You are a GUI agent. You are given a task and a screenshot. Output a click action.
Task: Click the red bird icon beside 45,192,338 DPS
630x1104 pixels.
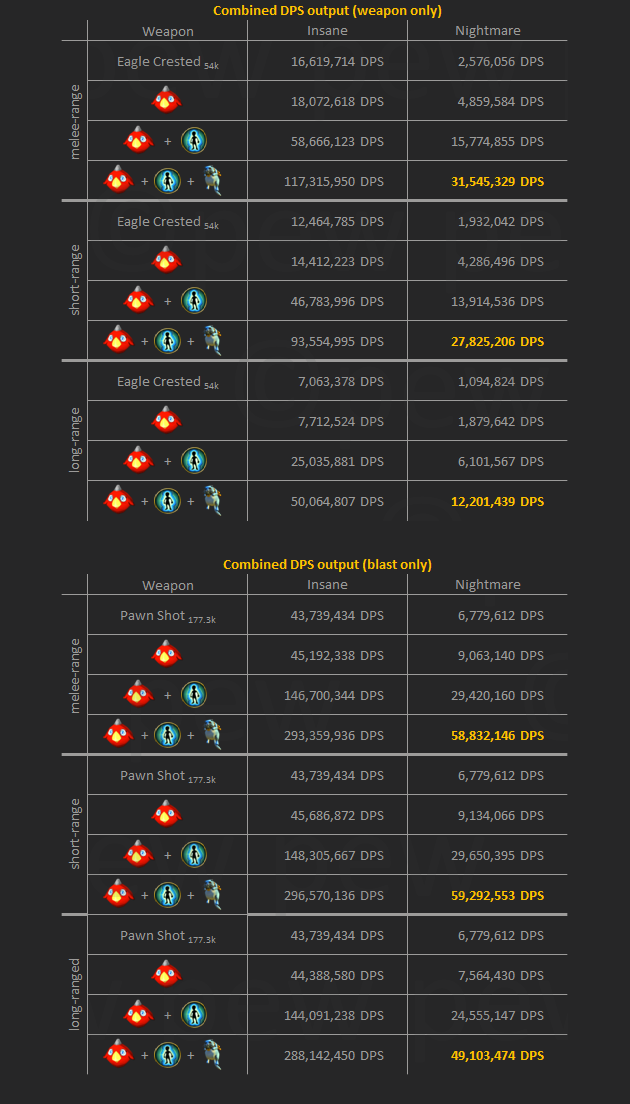click(166, 655)
